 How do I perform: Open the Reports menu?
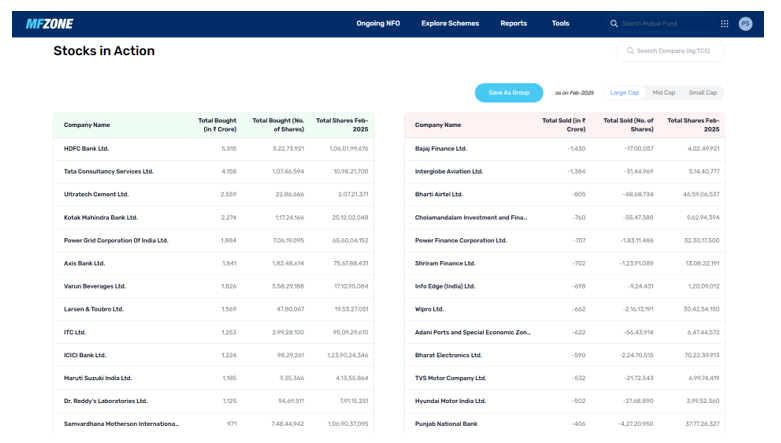coord(514,23)
